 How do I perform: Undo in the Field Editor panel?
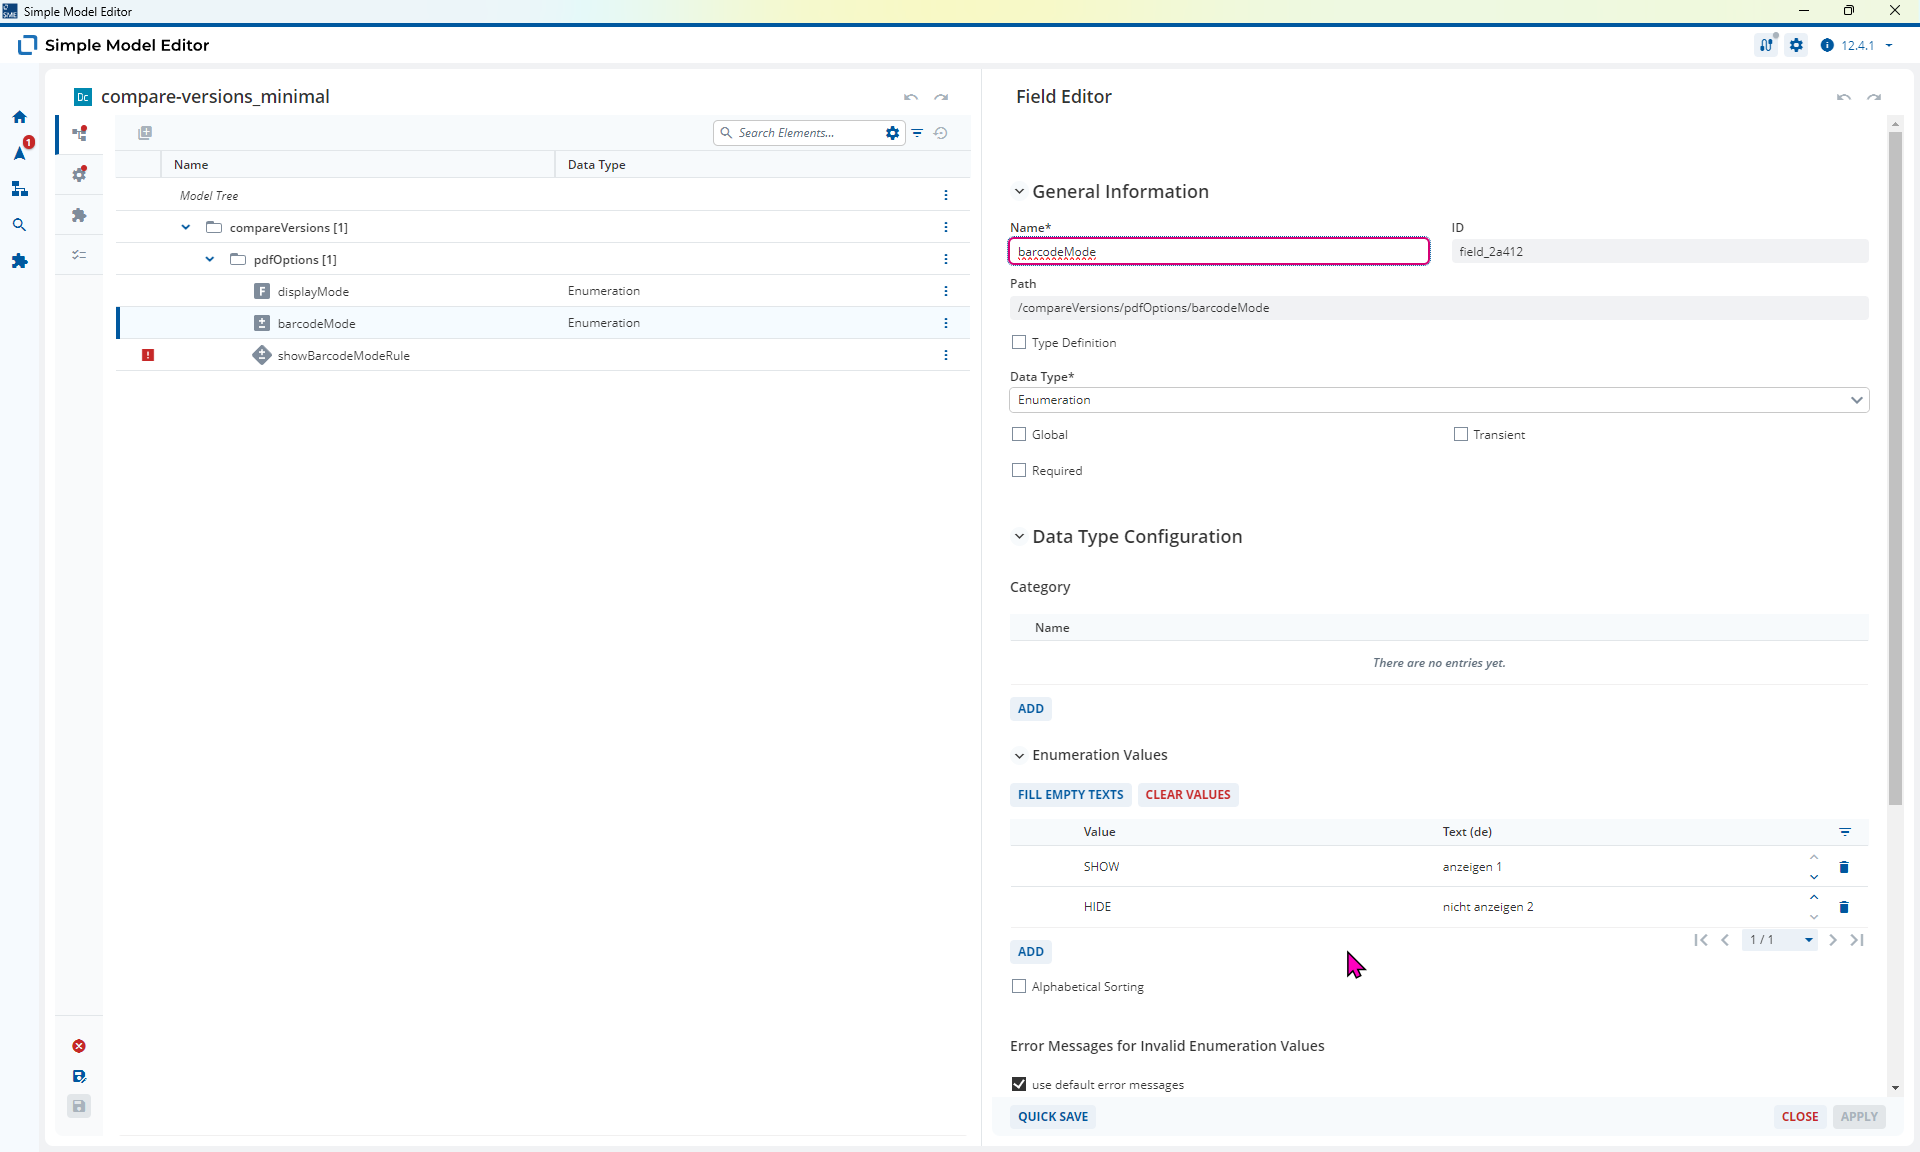pos(1844,97)
